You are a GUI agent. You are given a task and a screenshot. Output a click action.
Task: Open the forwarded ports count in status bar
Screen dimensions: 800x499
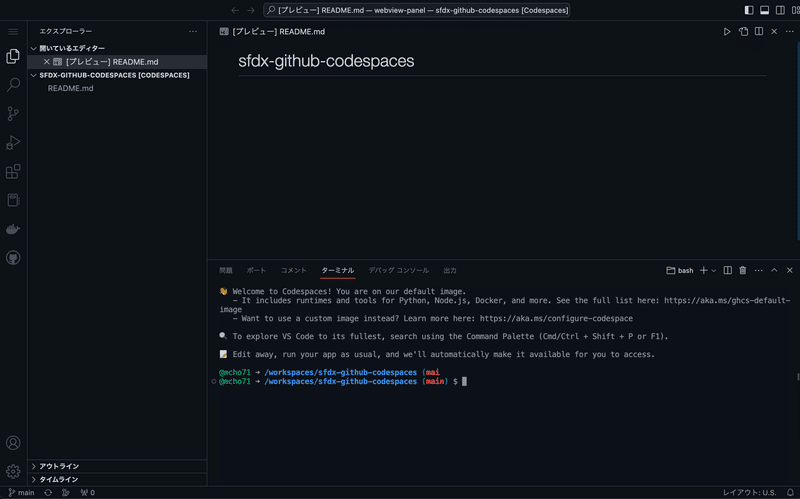88,492
